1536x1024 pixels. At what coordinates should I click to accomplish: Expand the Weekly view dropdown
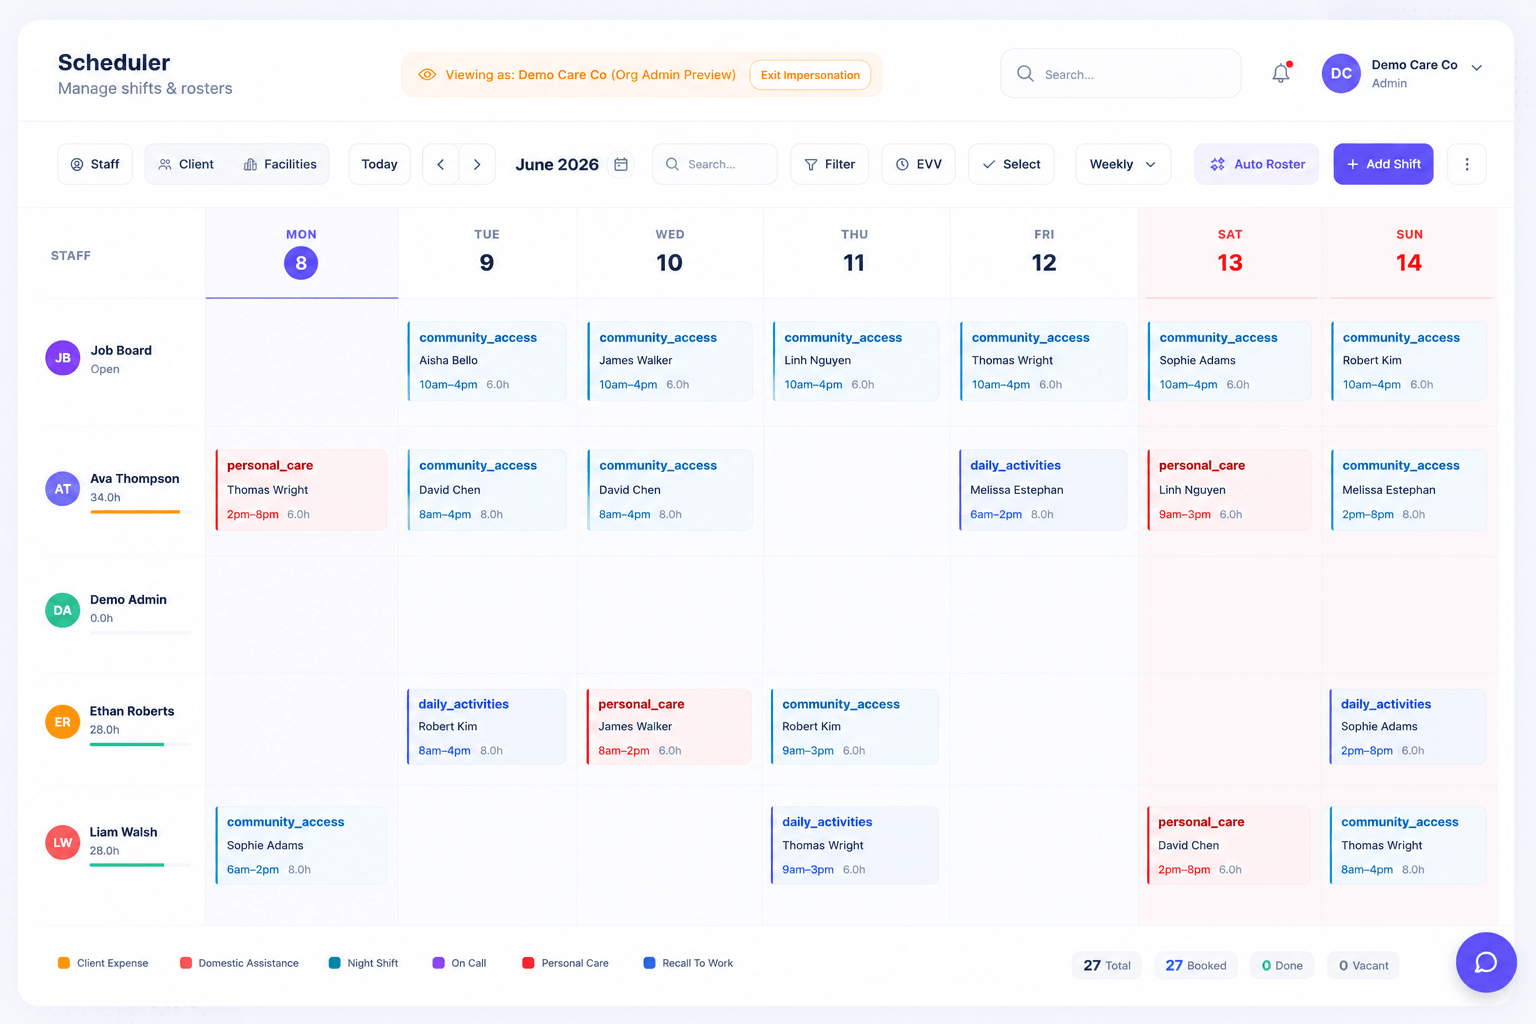(1123, 164)
